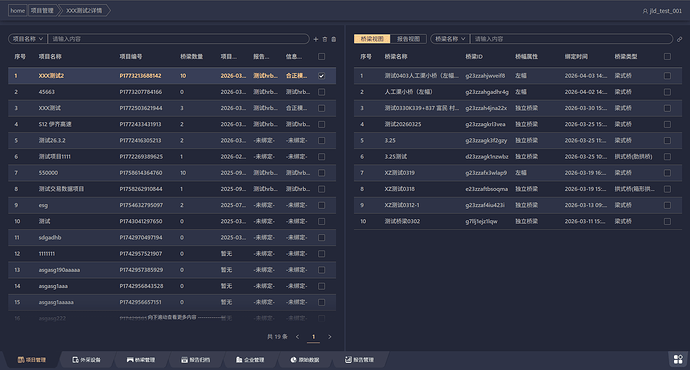Click the 项目编号 column header
Viewport: 690px width, 370px height.
[x=131, y=56]
